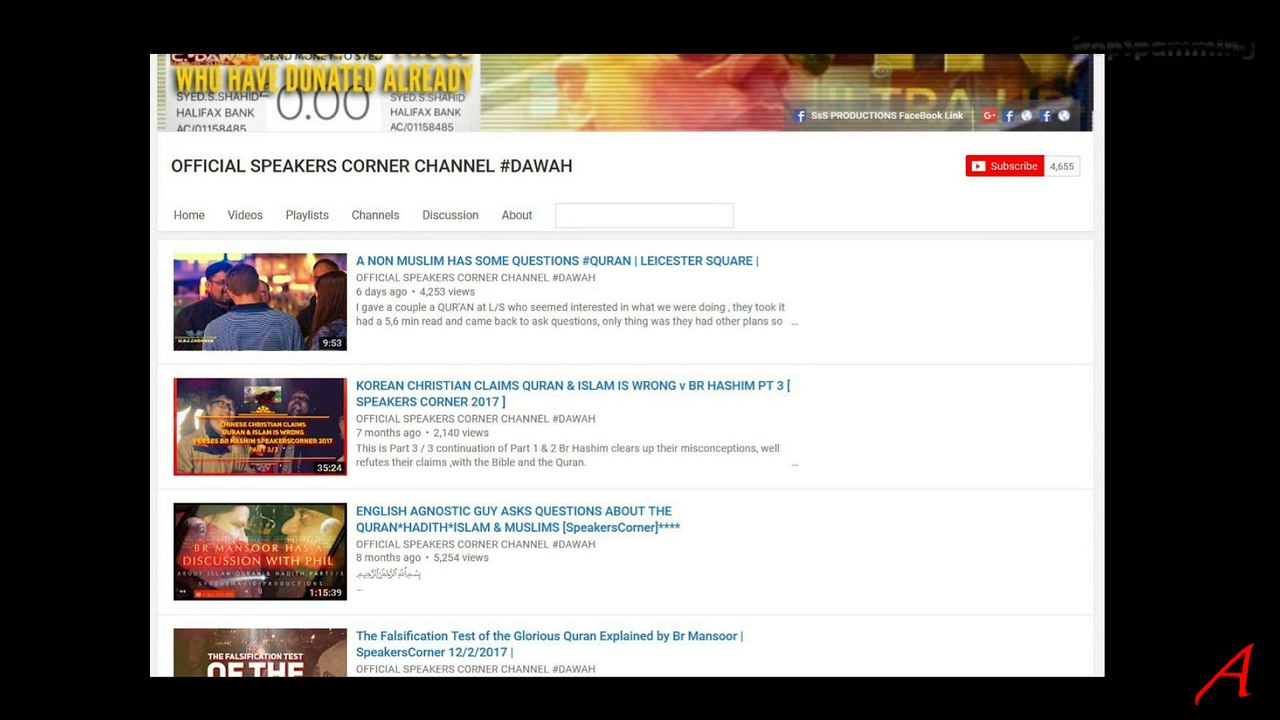Click description starting 'I gave a couple a QUR'AN'
The image size is (1280, 720).
click(570, 315)
